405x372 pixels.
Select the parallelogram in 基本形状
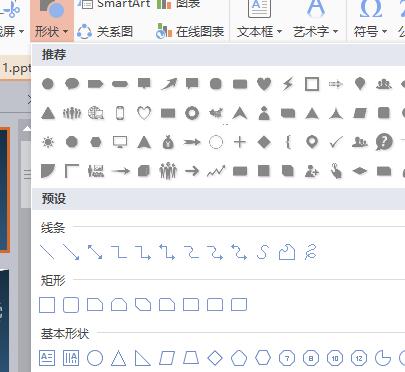[167, 358]
